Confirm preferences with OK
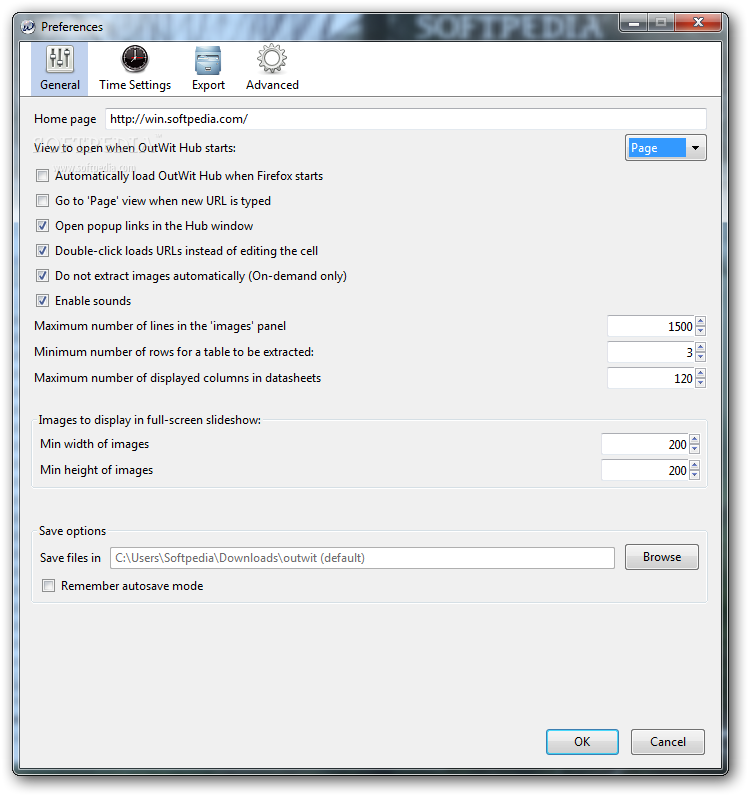 pyautogui.click(x=582, y=742)
